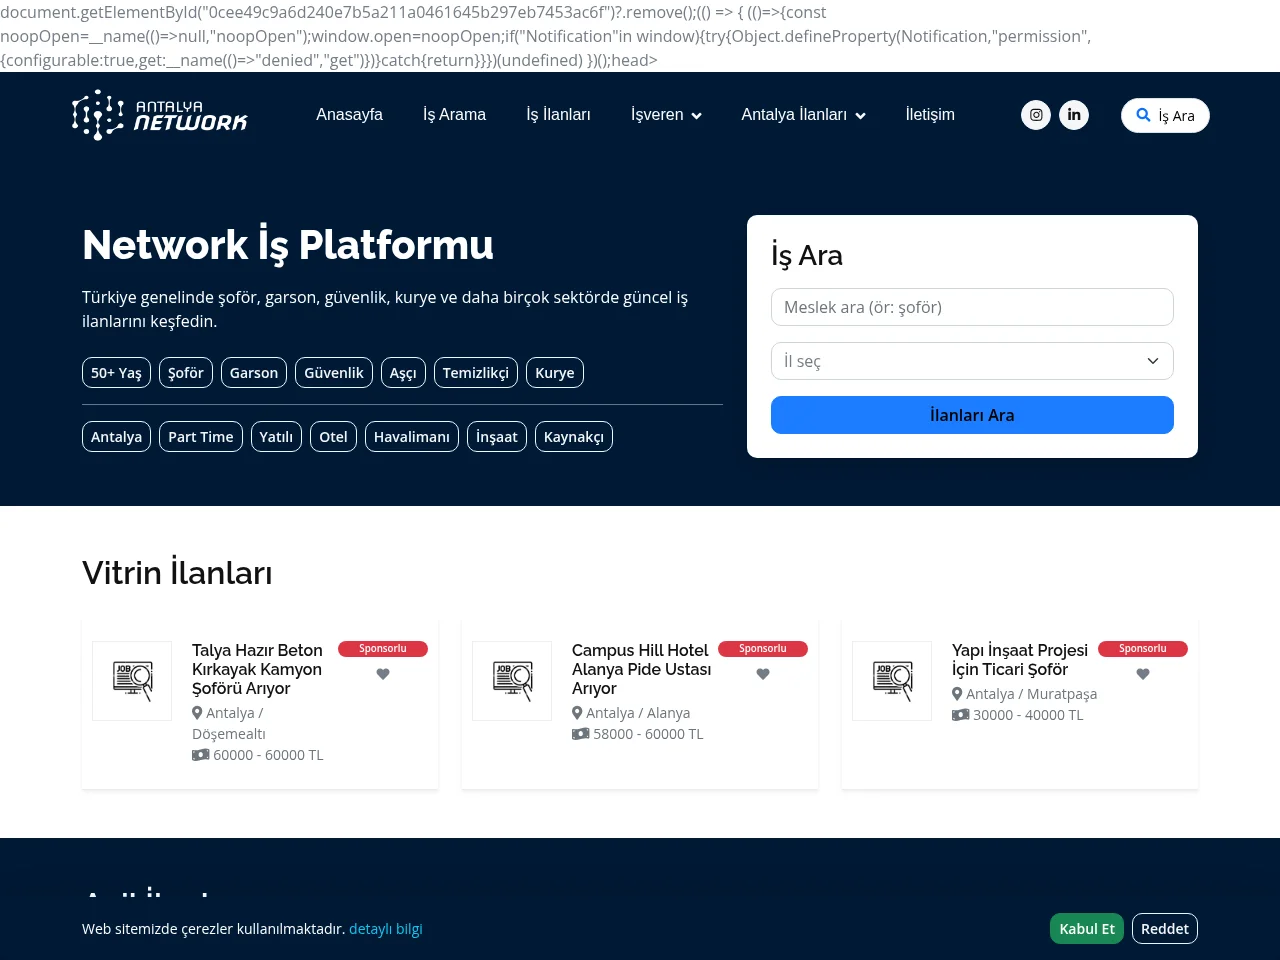Image resolution: width=1280 pixels, height=960 pixels.
Task: Open the Campus Hill Hotel job thumbnail
Action: click(512, 681)
